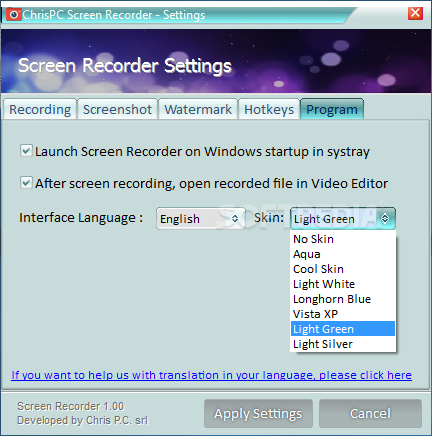432x436 pixels.
Task: Select highlighted Light Green skin entry
Action: [x=343, y=329]
